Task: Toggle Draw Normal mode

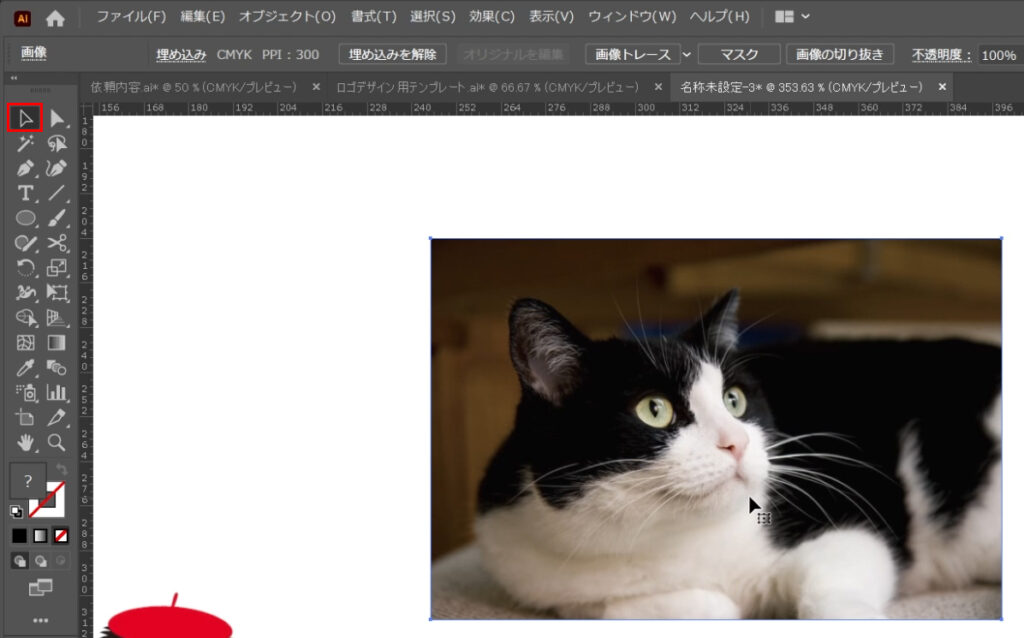Action: coord(20,561)
